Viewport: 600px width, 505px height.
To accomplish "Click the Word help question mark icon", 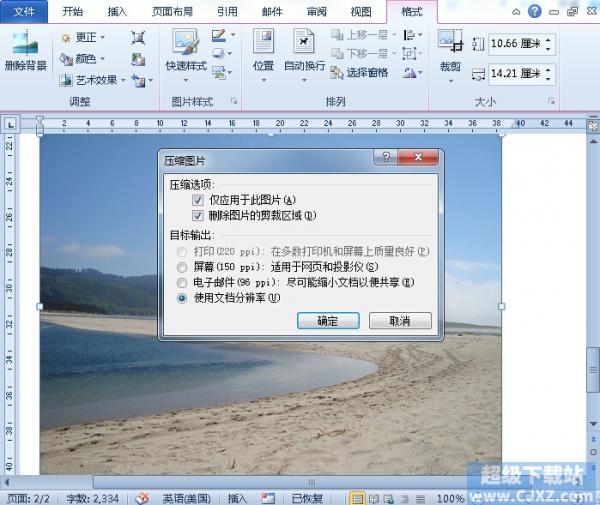I will click(x=536, y=12).
